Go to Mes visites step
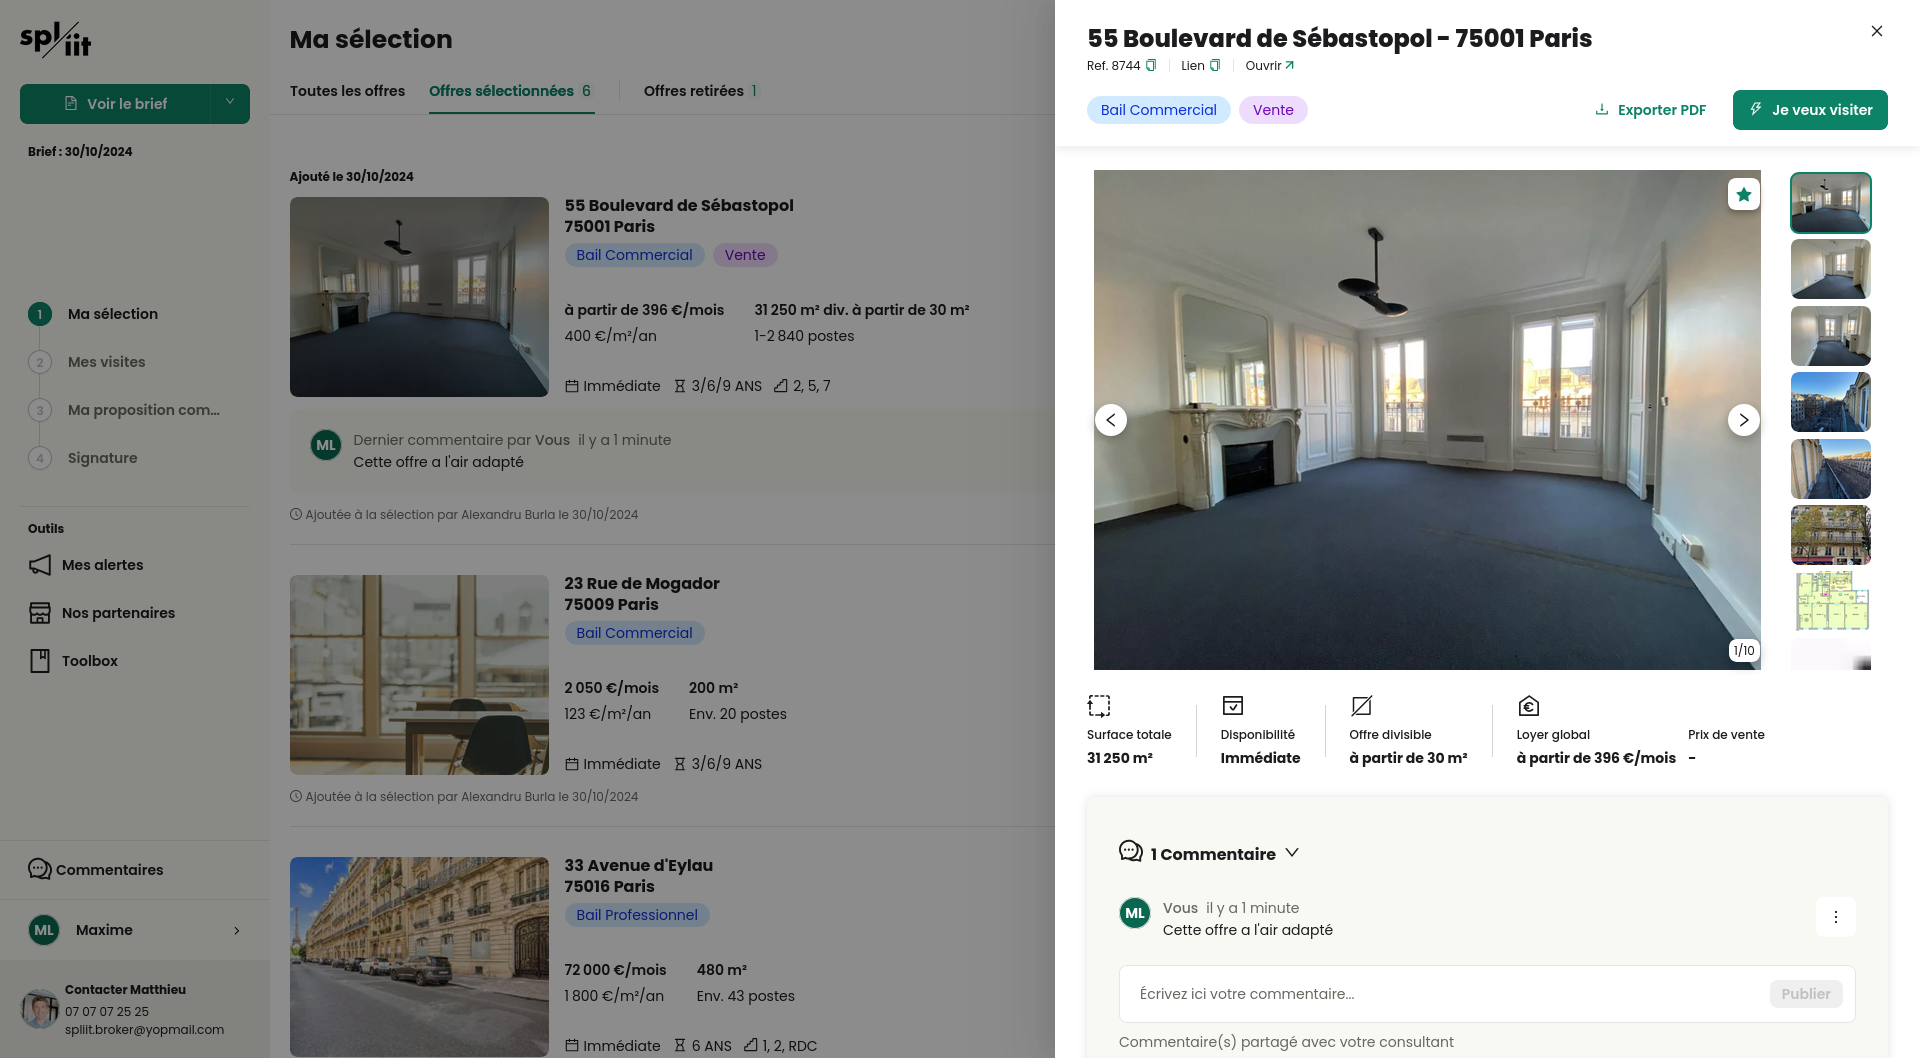This screenshot has width=1920, height=1058. pos(107,362)
